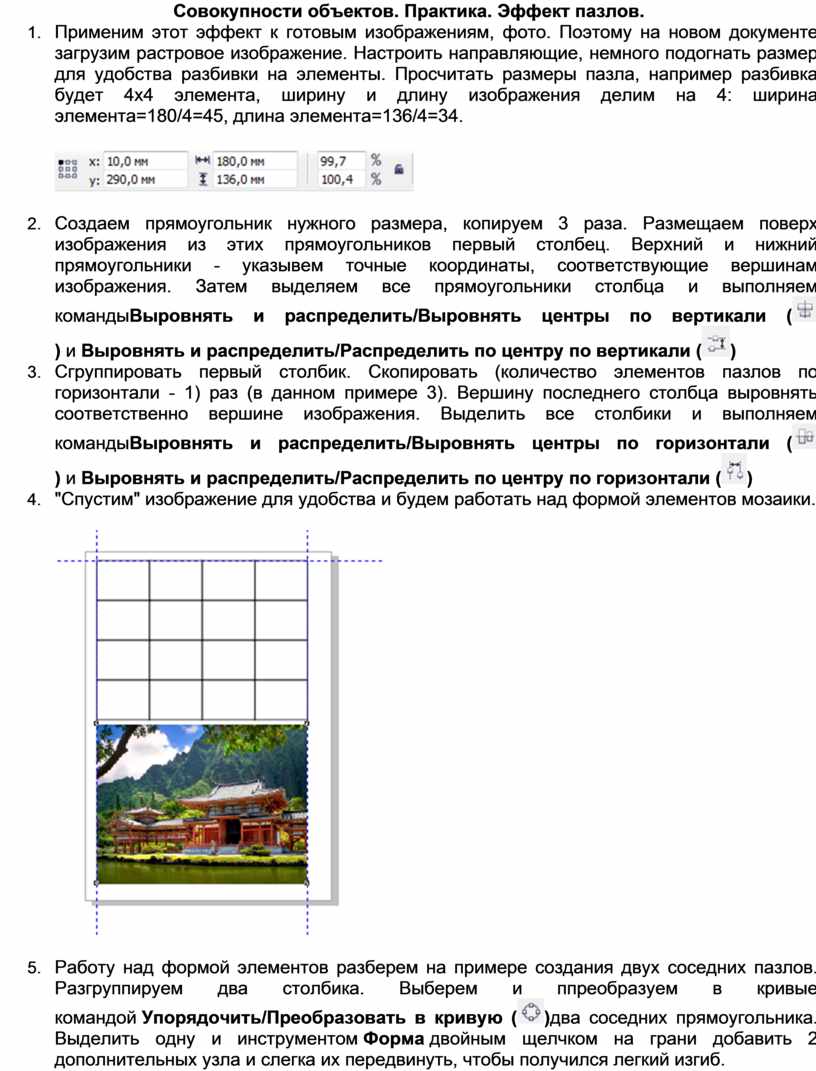
Task: Click the Distribute centers horizontally icon
Action: point(735,471)
